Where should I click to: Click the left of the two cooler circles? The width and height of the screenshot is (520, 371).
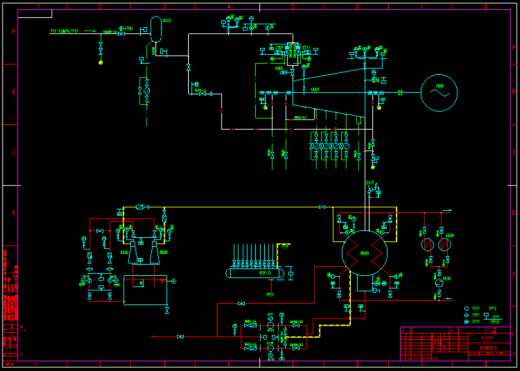tap(427, 245)
